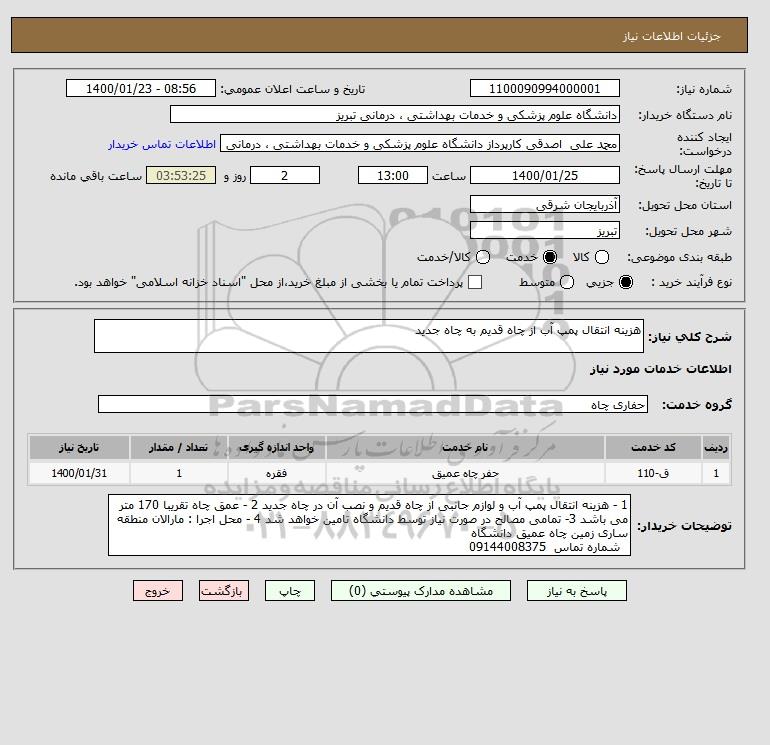
Task: Click the نام خدمت column header
Action: [465, 447]
